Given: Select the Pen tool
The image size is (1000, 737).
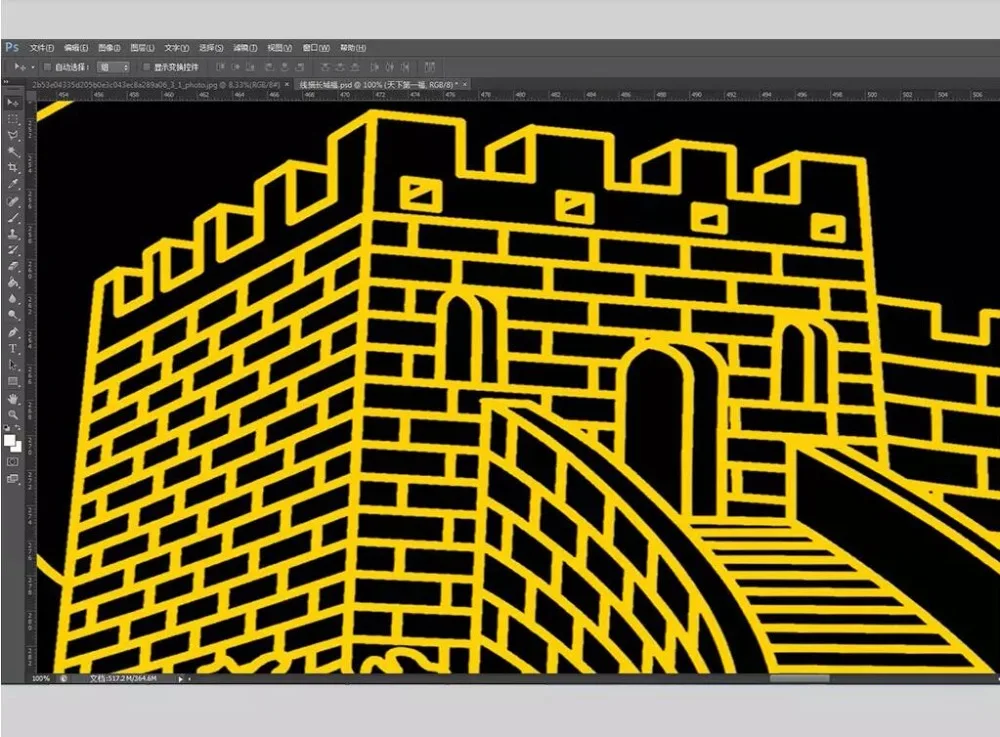Looking at the screenshot, I should click(13, 332).
